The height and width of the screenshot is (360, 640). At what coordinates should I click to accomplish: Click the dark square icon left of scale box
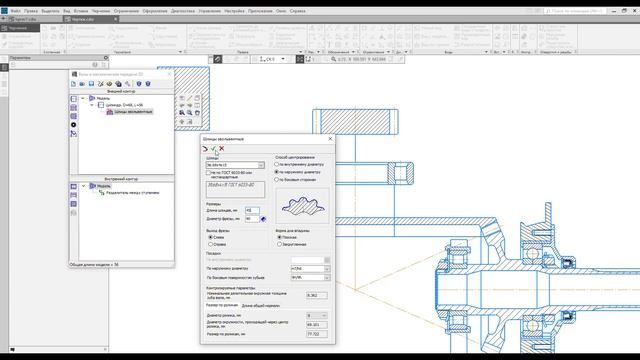point(218,59)
